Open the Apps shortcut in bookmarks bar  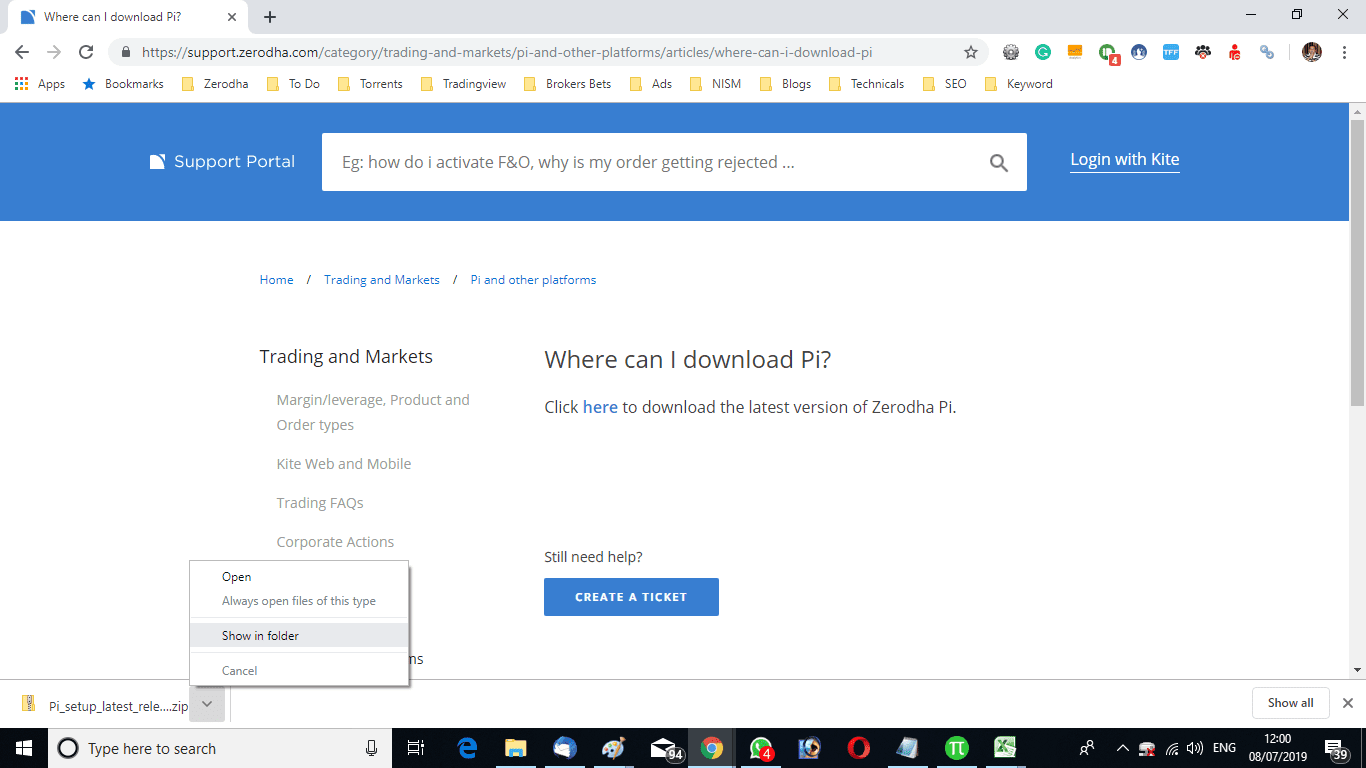click(x=40, y=84)
